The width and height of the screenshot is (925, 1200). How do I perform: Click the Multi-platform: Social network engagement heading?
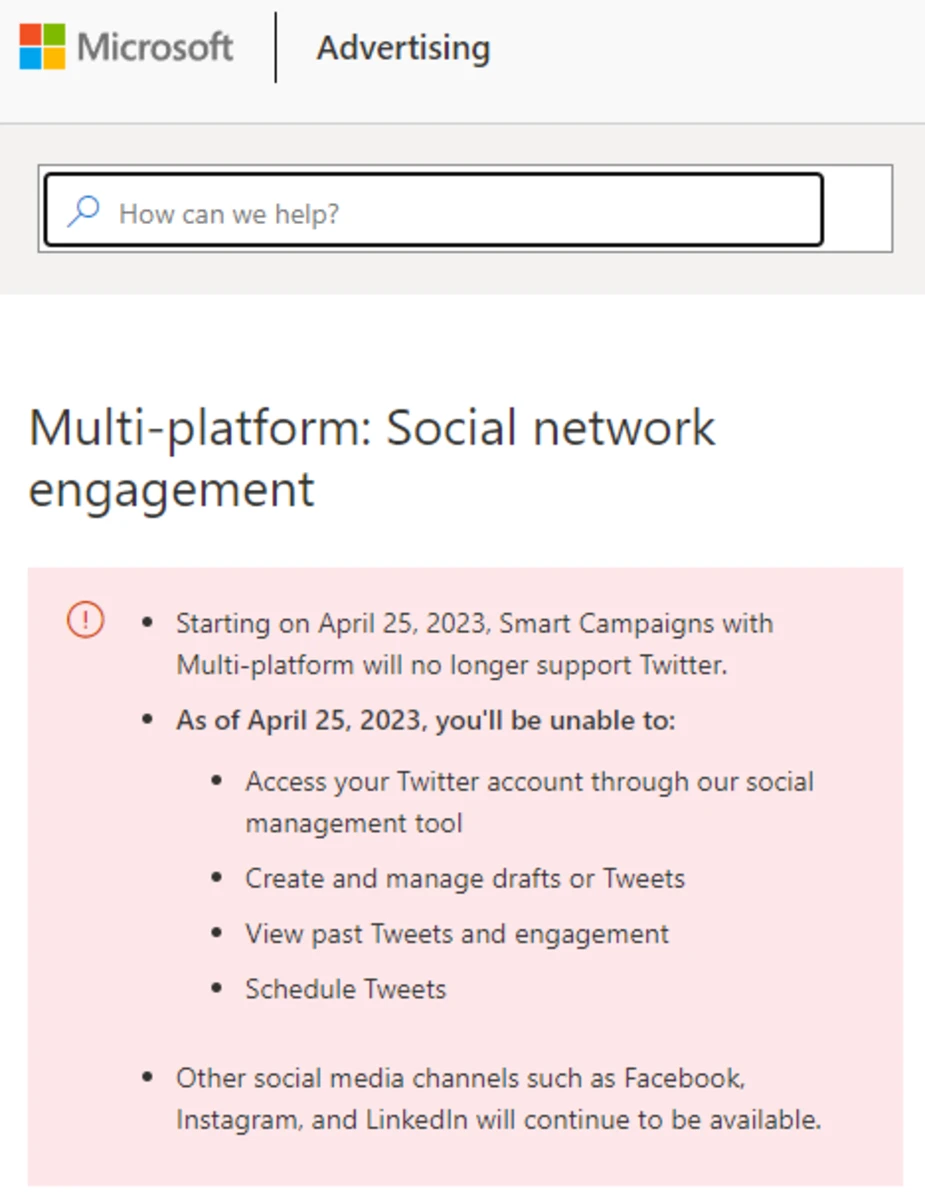pyautogui.click(x=372, y=458)
